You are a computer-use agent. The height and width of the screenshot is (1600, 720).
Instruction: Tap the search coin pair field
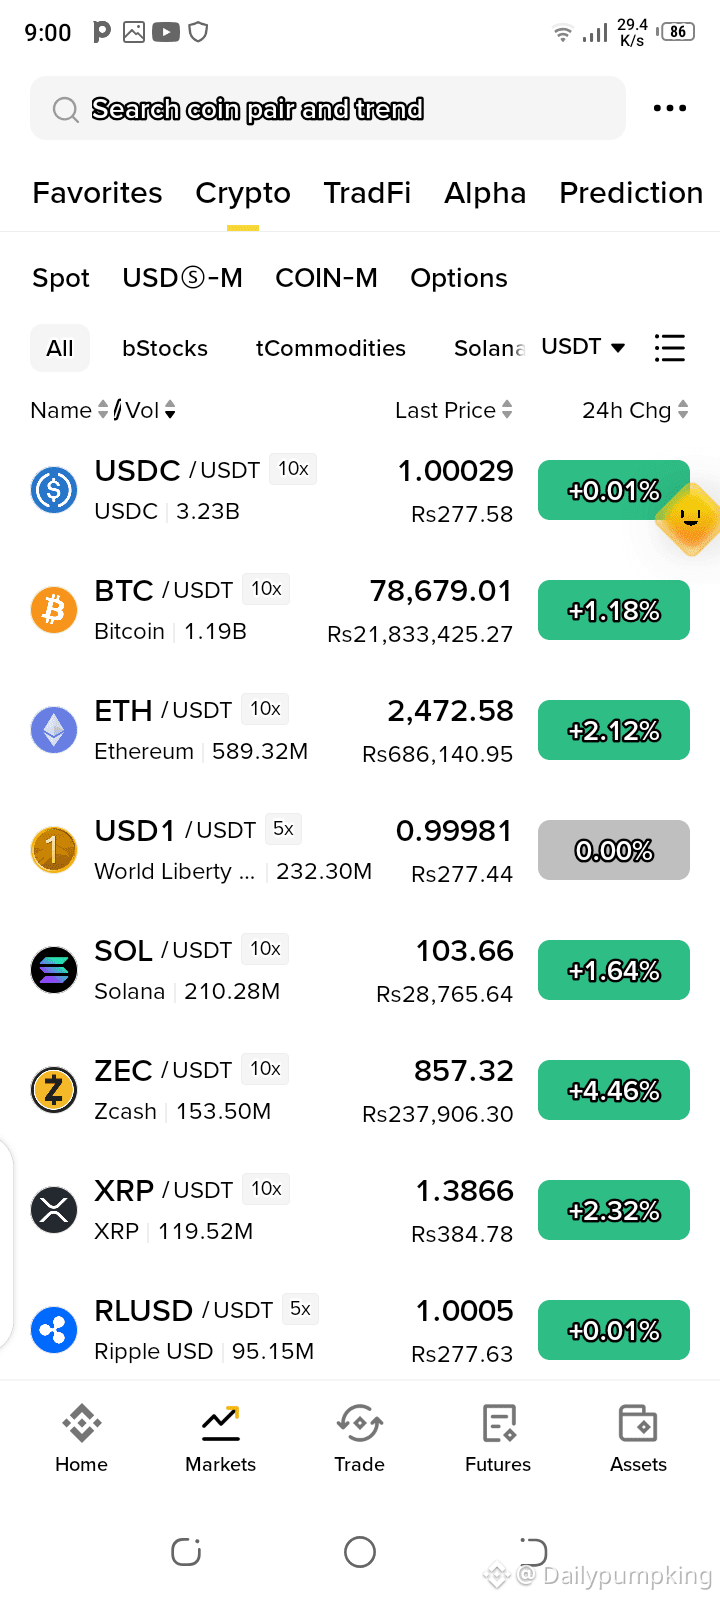328,108
